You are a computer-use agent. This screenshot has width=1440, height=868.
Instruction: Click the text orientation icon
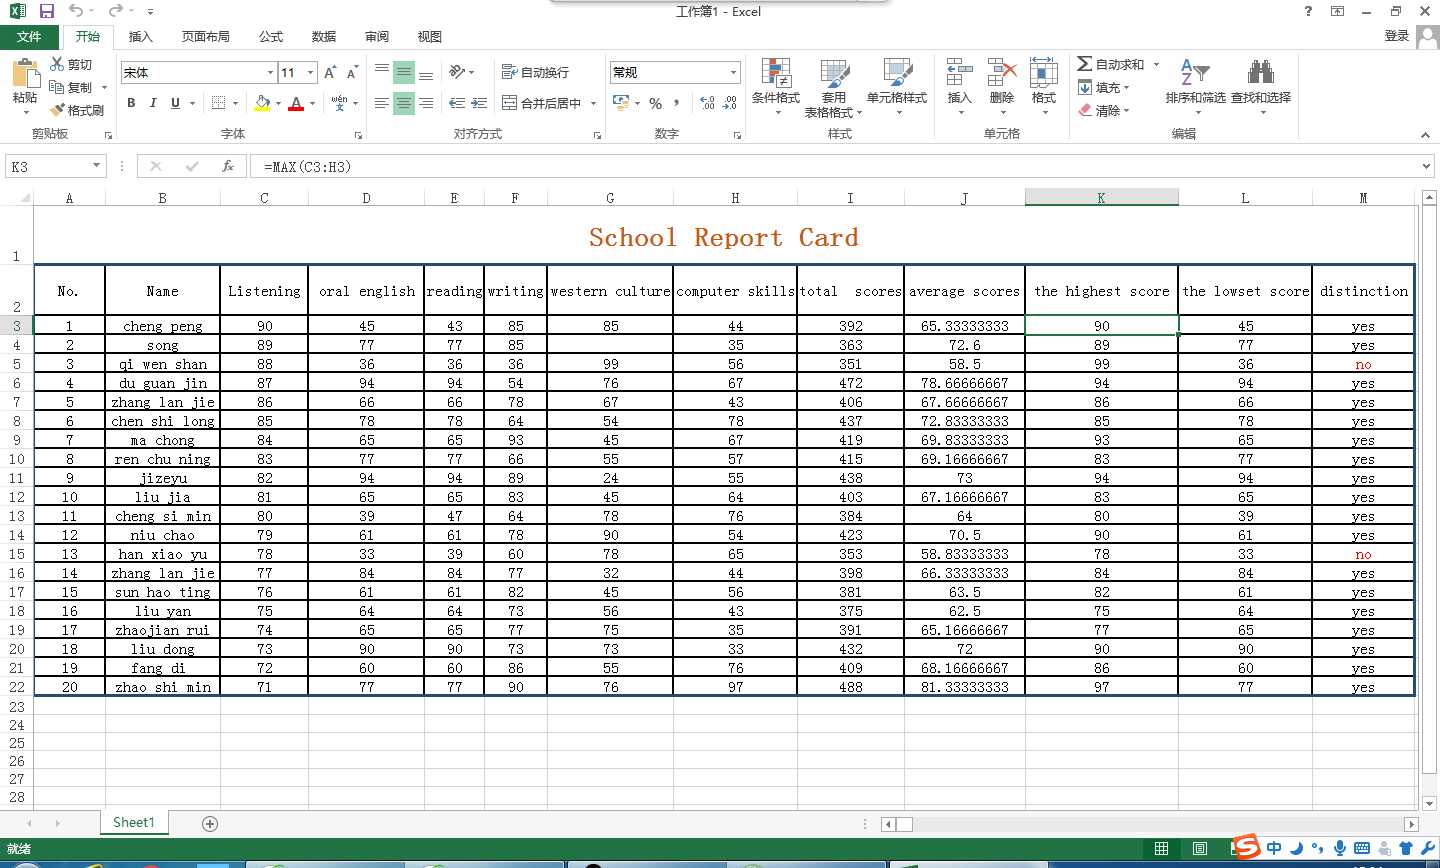click(x=457, y=72)
